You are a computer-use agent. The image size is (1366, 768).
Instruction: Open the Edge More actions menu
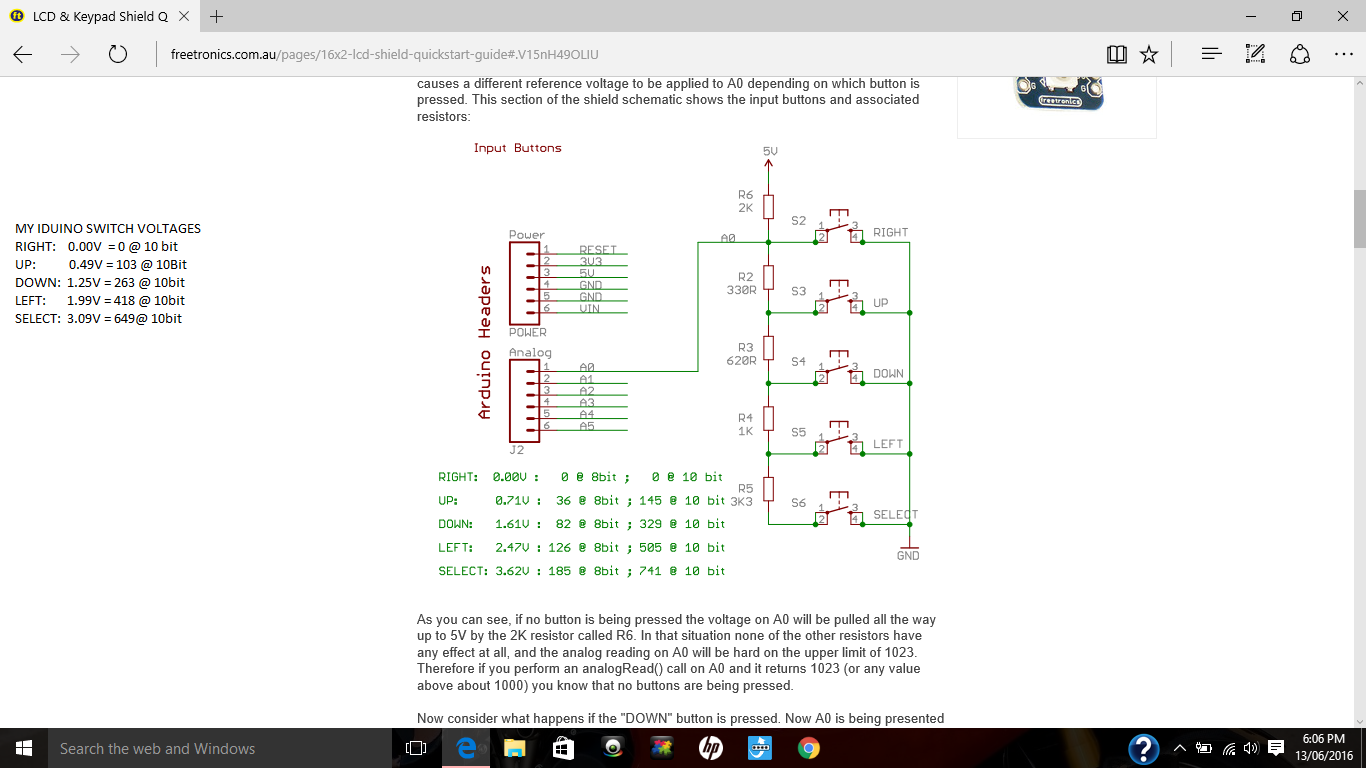[1343, 54]
